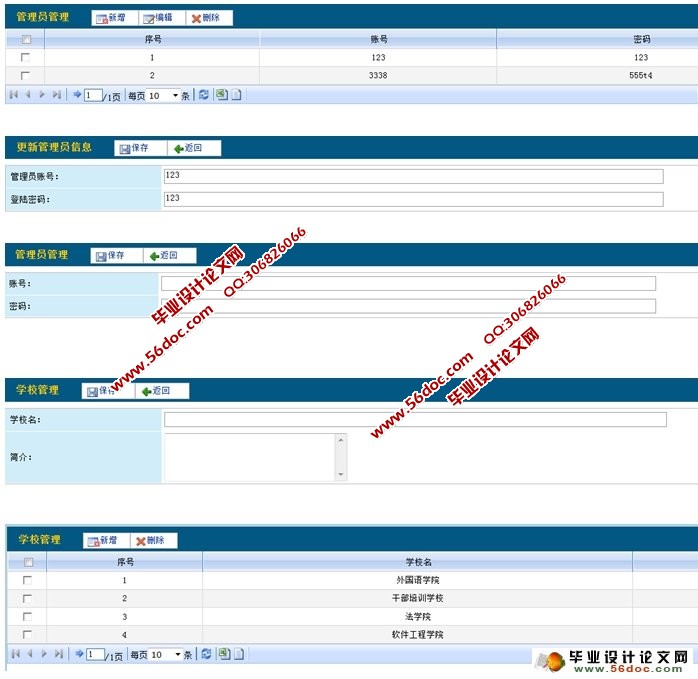Click down arrow of 简介 textarea scrollbar
The width and height of the screenshot is (698, 679).
coord(341,474)
